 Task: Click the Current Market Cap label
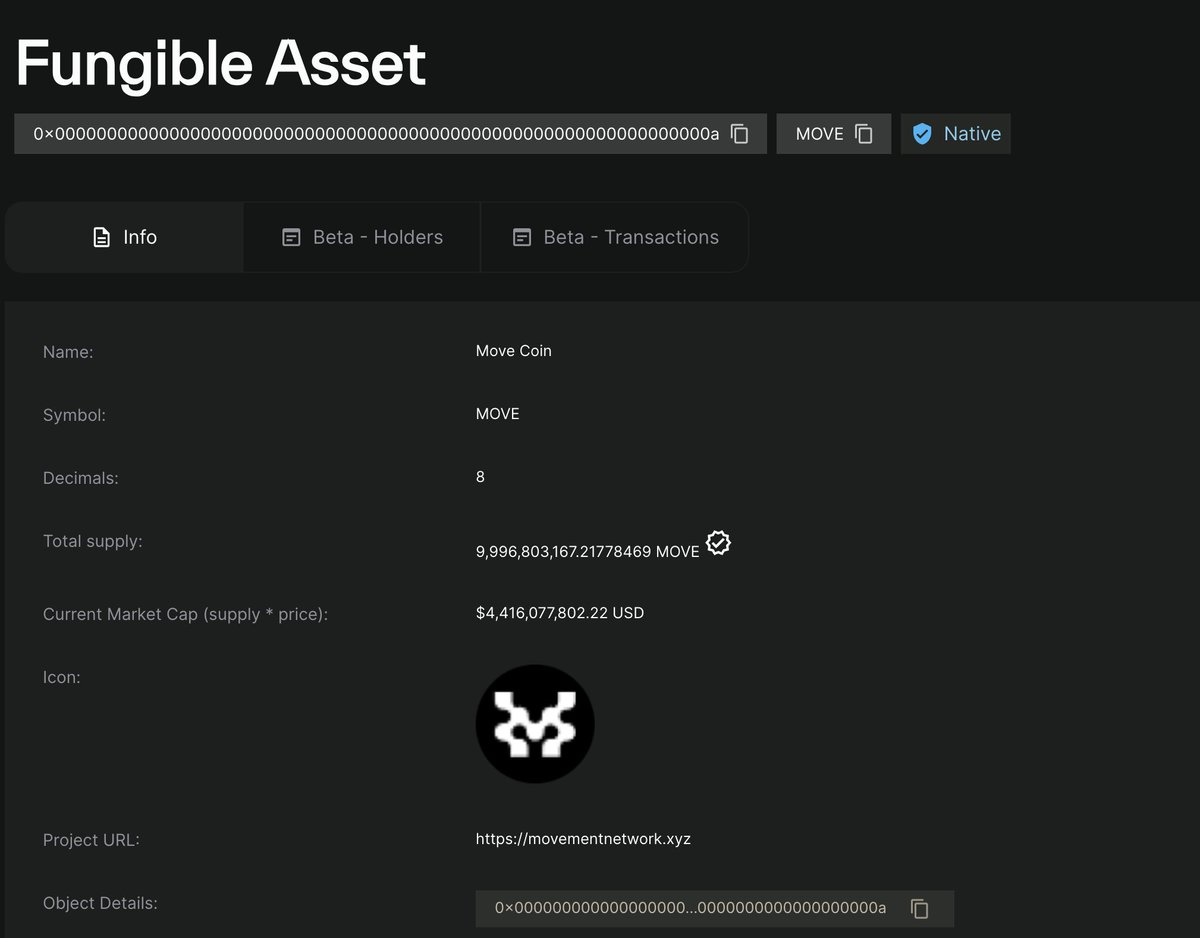click(x=185, y=614)
